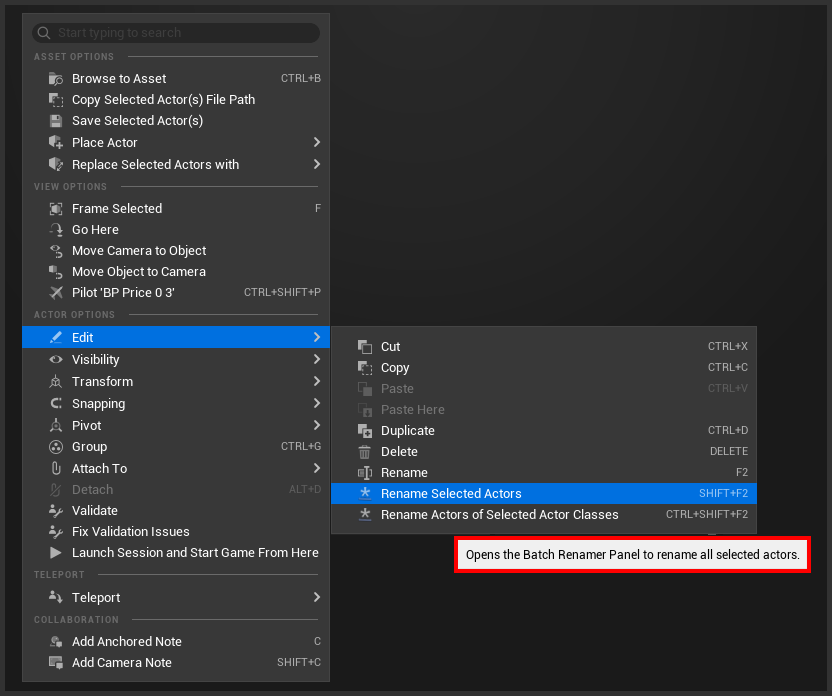Choose Browse to Asset
This screenshot has height=696, width=832.
click(176, 79)
